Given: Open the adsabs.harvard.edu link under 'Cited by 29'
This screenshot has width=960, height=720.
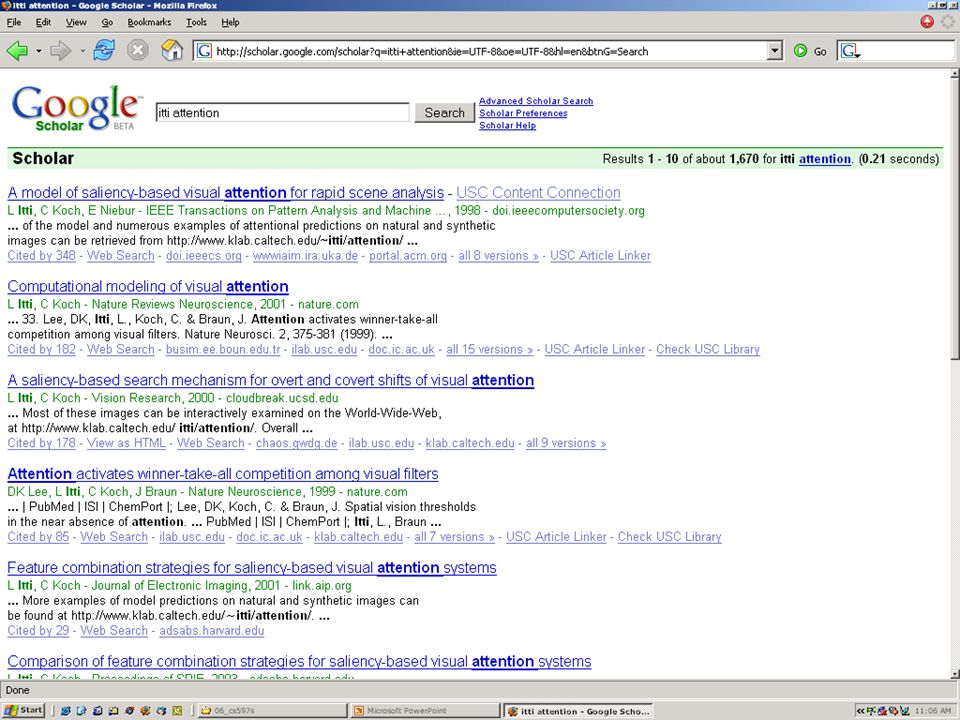Looking at the screenshot, I should pos(212,631).
